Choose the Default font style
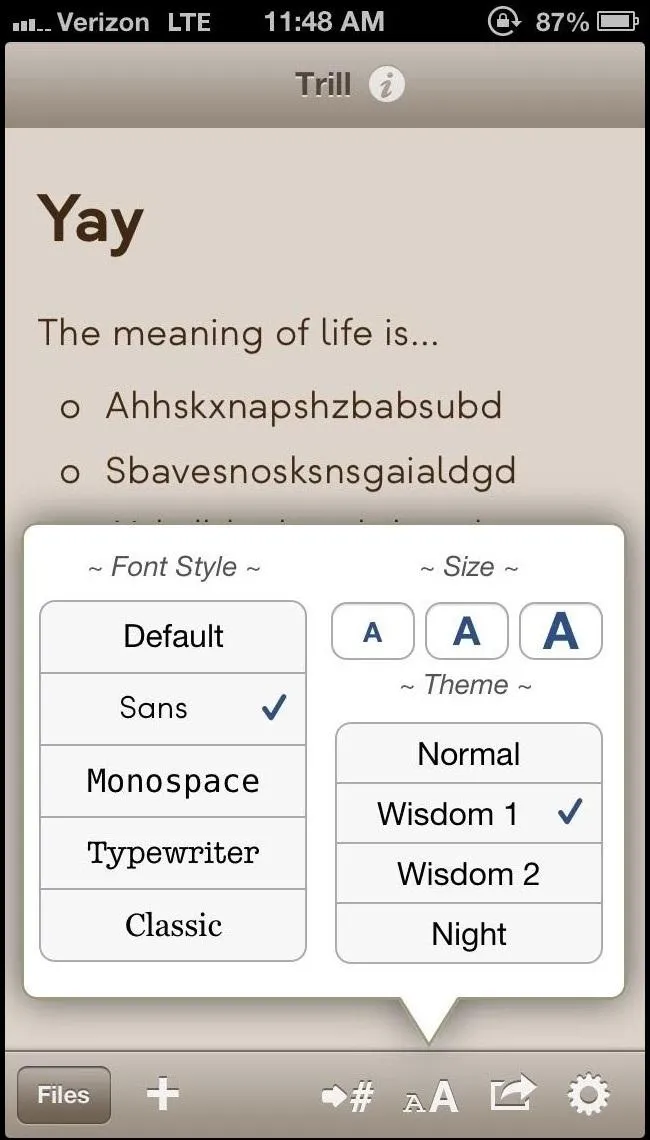Viewport: 650px width, 1140px height. pos(173,637)
